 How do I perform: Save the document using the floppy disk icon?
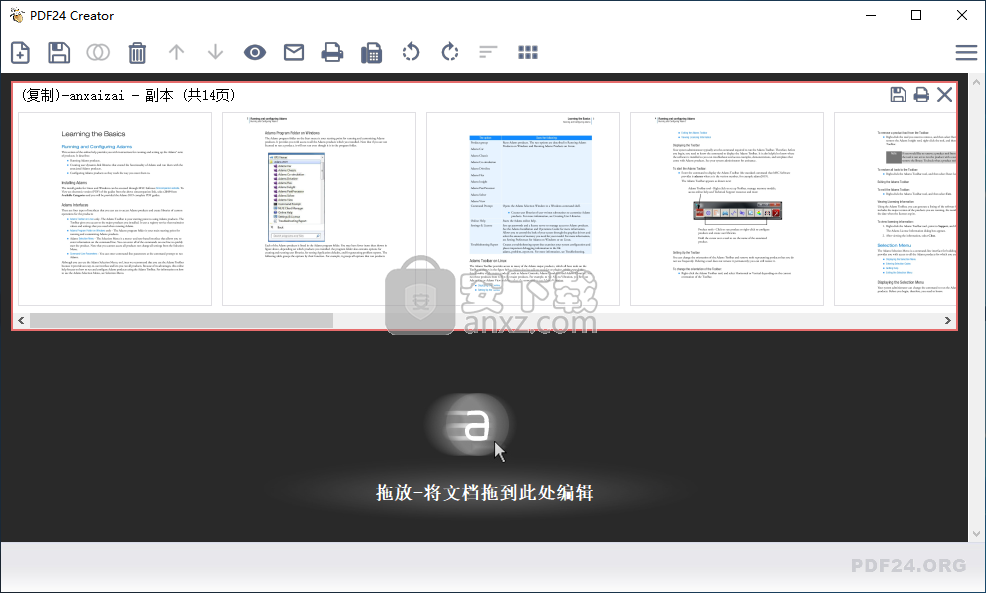coord(59,52)
